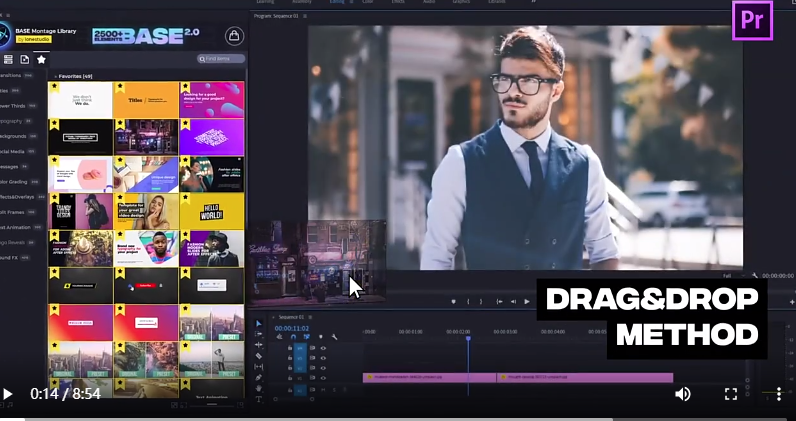Toggle the magnet Snap in Timeline button
Viewport: 796px width, 421px height.
pyautogui.click(x=293, y=337)
